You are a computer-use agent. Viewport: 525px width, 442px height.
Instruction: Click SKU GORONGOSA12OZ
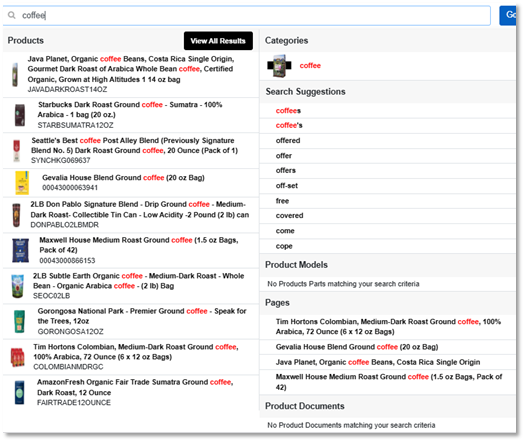click(70, 331)
